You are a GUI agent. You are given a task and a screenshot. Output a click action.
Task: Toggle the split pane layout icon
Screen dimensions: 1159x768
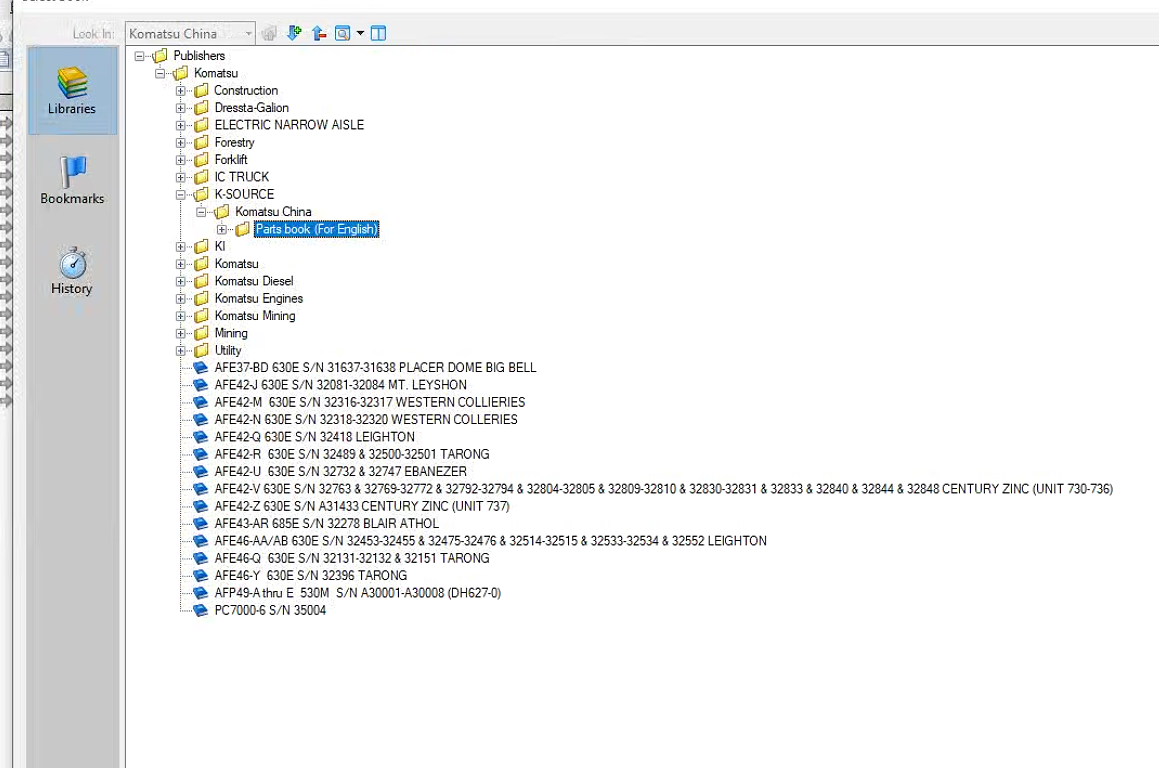pyautogui.click(x=378, y=33)
